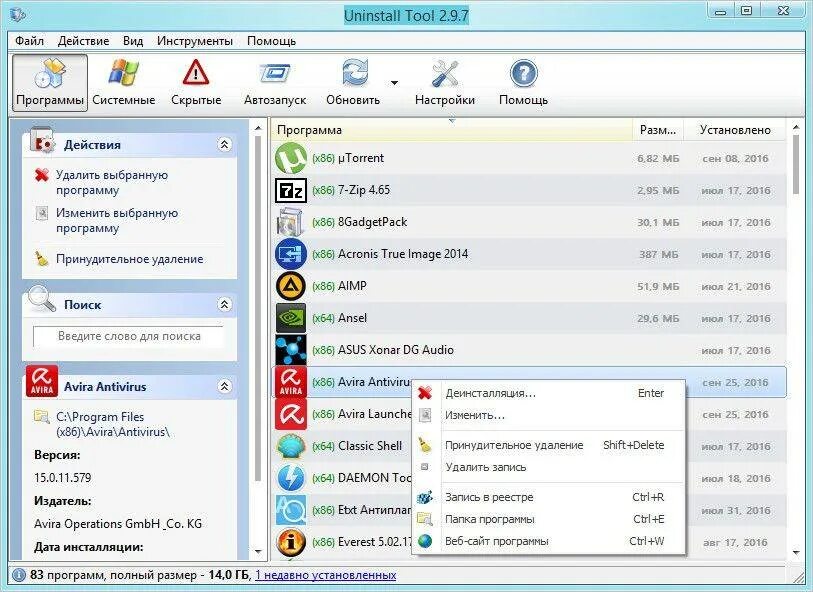Choose Принудительное удаление in context menu
This screenshot has width=813, height=592.
548,445
